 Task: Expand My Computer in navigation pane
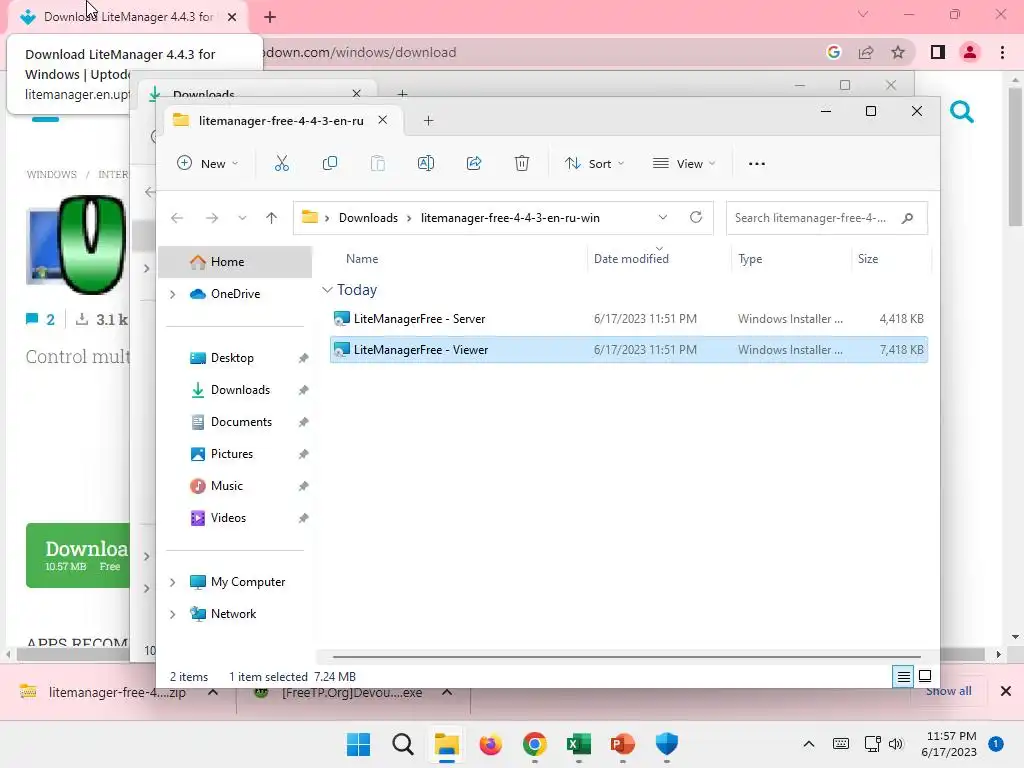[x=172, y=582]
